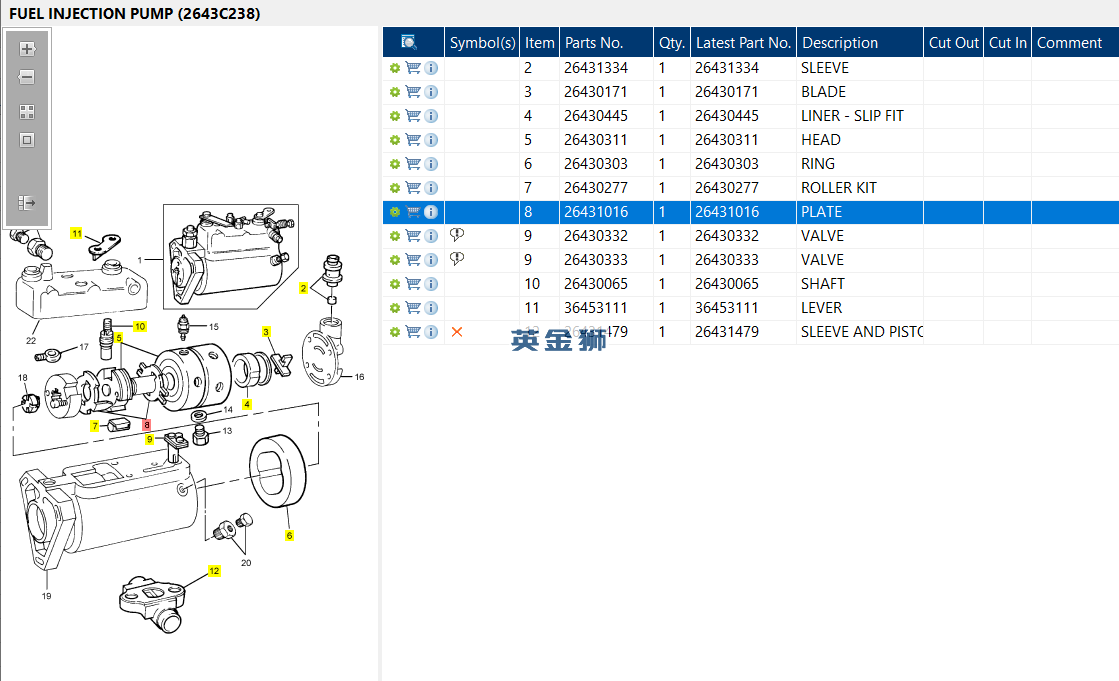The image size is (1119, 681).
Task: Add ROLLER KIT 26430277 to cart
Action: 412,188
